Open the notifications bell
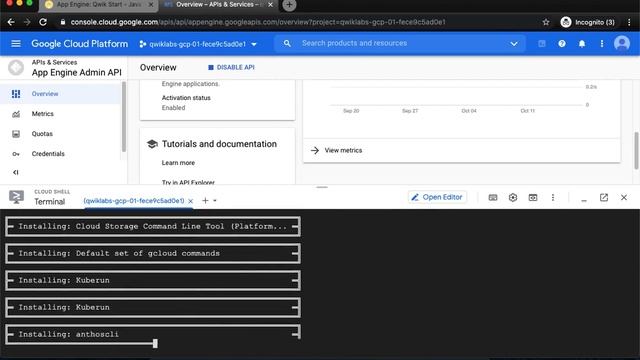 tap(582, 43)
